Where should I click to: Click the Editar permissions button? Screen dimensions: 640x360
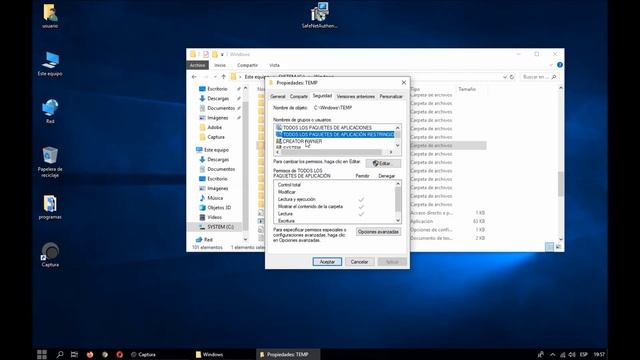[383, 164]
